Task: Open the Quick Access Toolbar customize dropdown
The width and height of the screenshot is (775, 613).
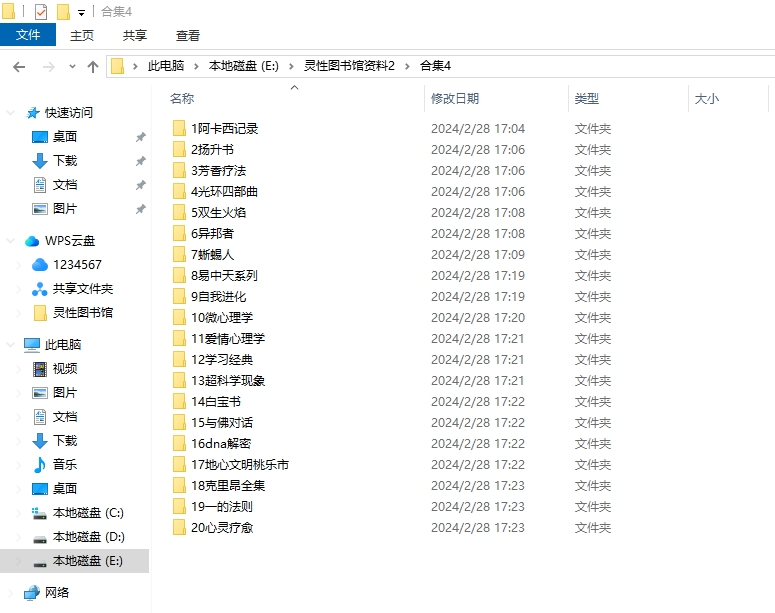Action: [82, 13]
